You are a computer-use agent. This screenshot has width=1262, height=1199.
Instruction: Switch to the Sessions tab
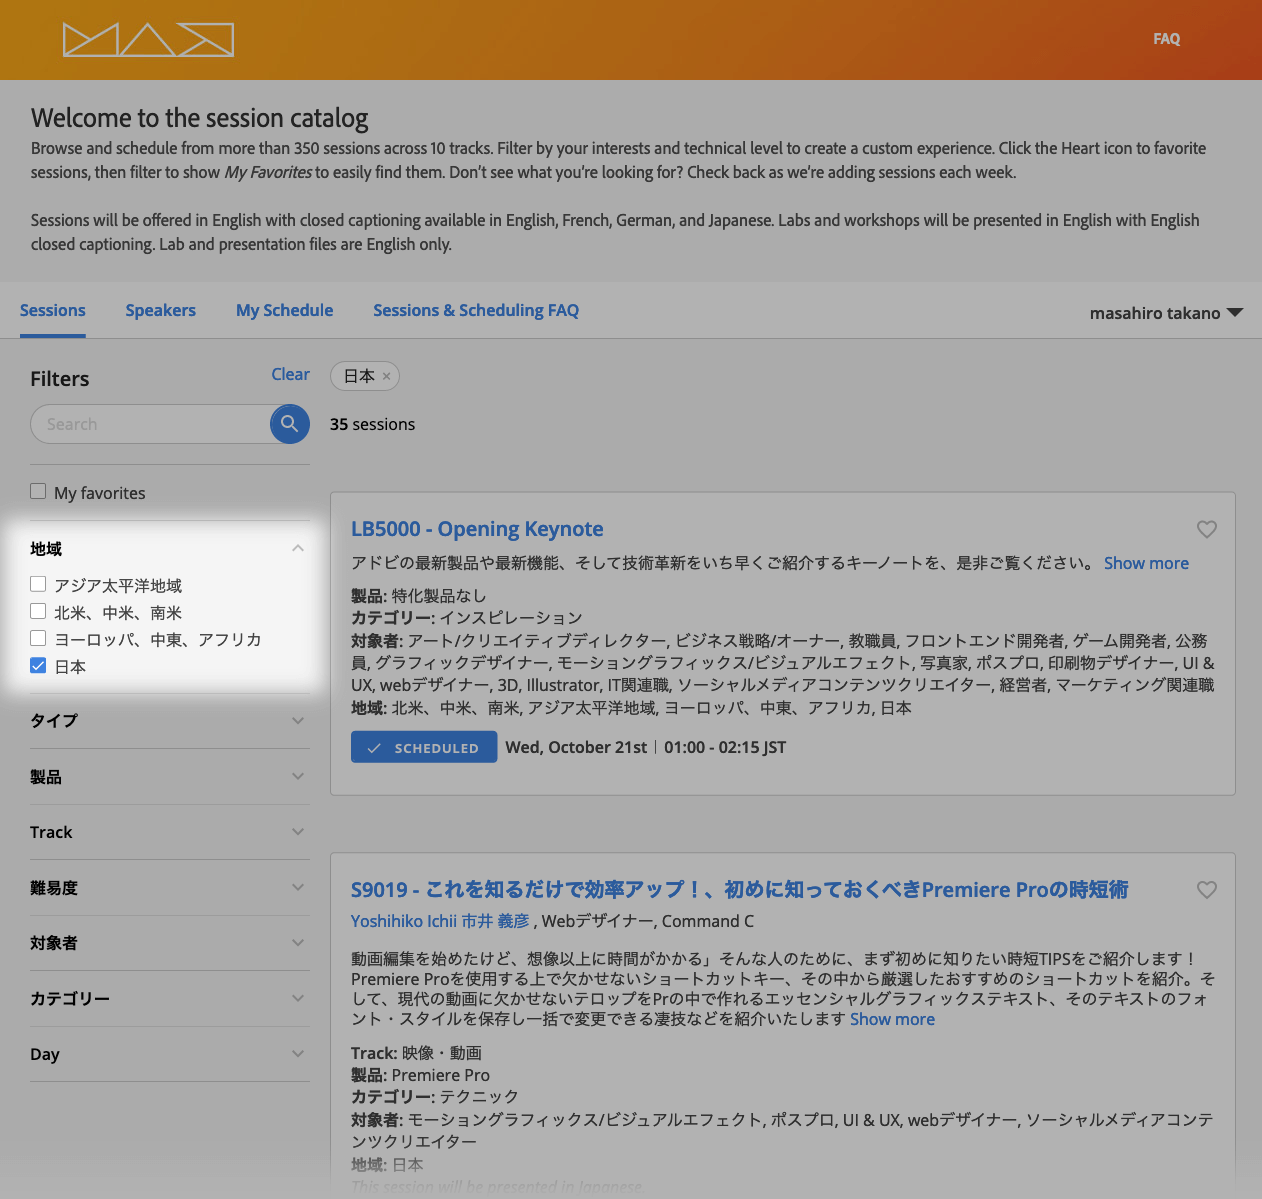tap(53, 310)
